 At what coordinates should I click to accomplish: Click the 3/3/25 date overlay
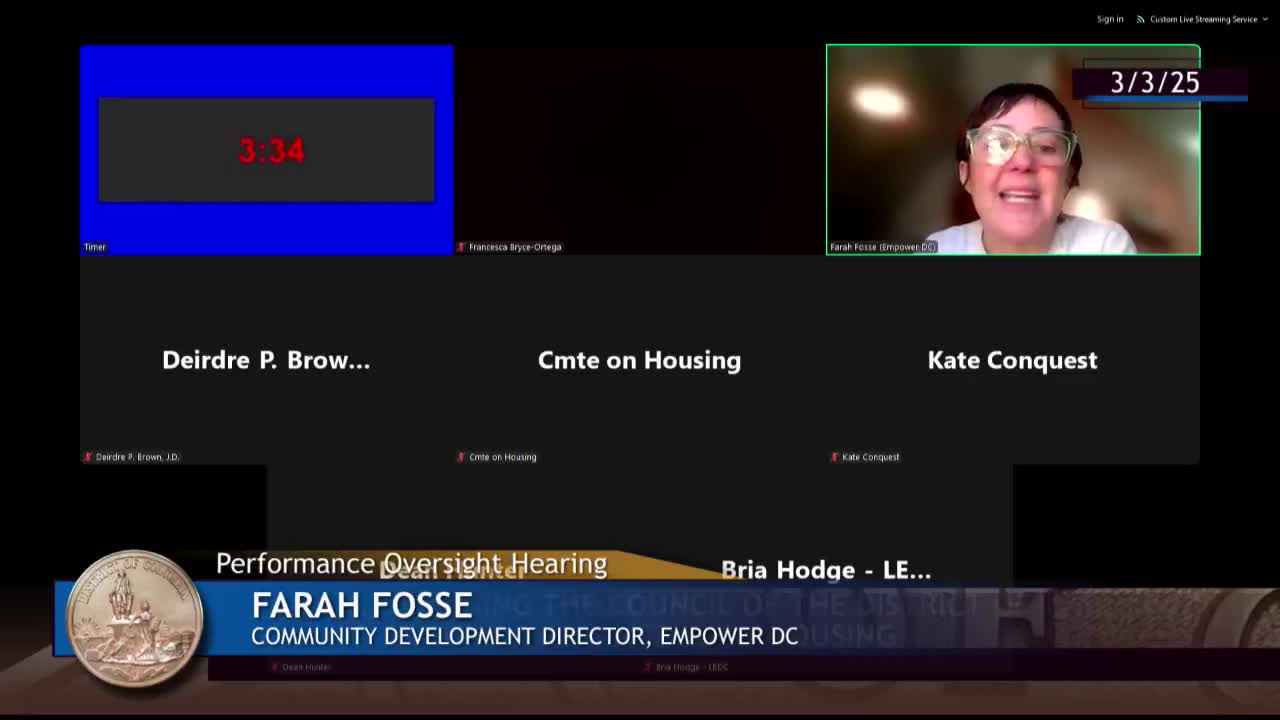(1155, 82)
